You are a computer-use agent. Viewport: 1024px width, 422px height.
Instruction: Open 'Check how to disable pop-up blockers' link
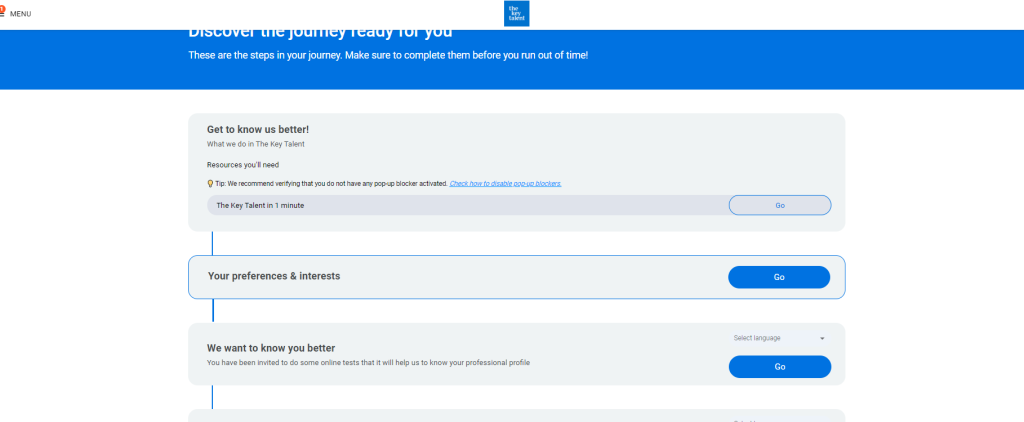505,184
